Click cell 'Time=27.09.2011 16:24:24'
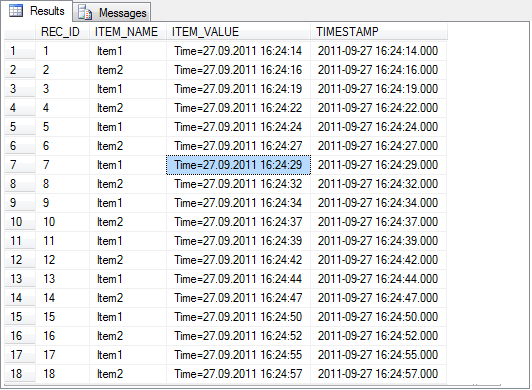Screen dimensions: 532x390 point(239,127)
